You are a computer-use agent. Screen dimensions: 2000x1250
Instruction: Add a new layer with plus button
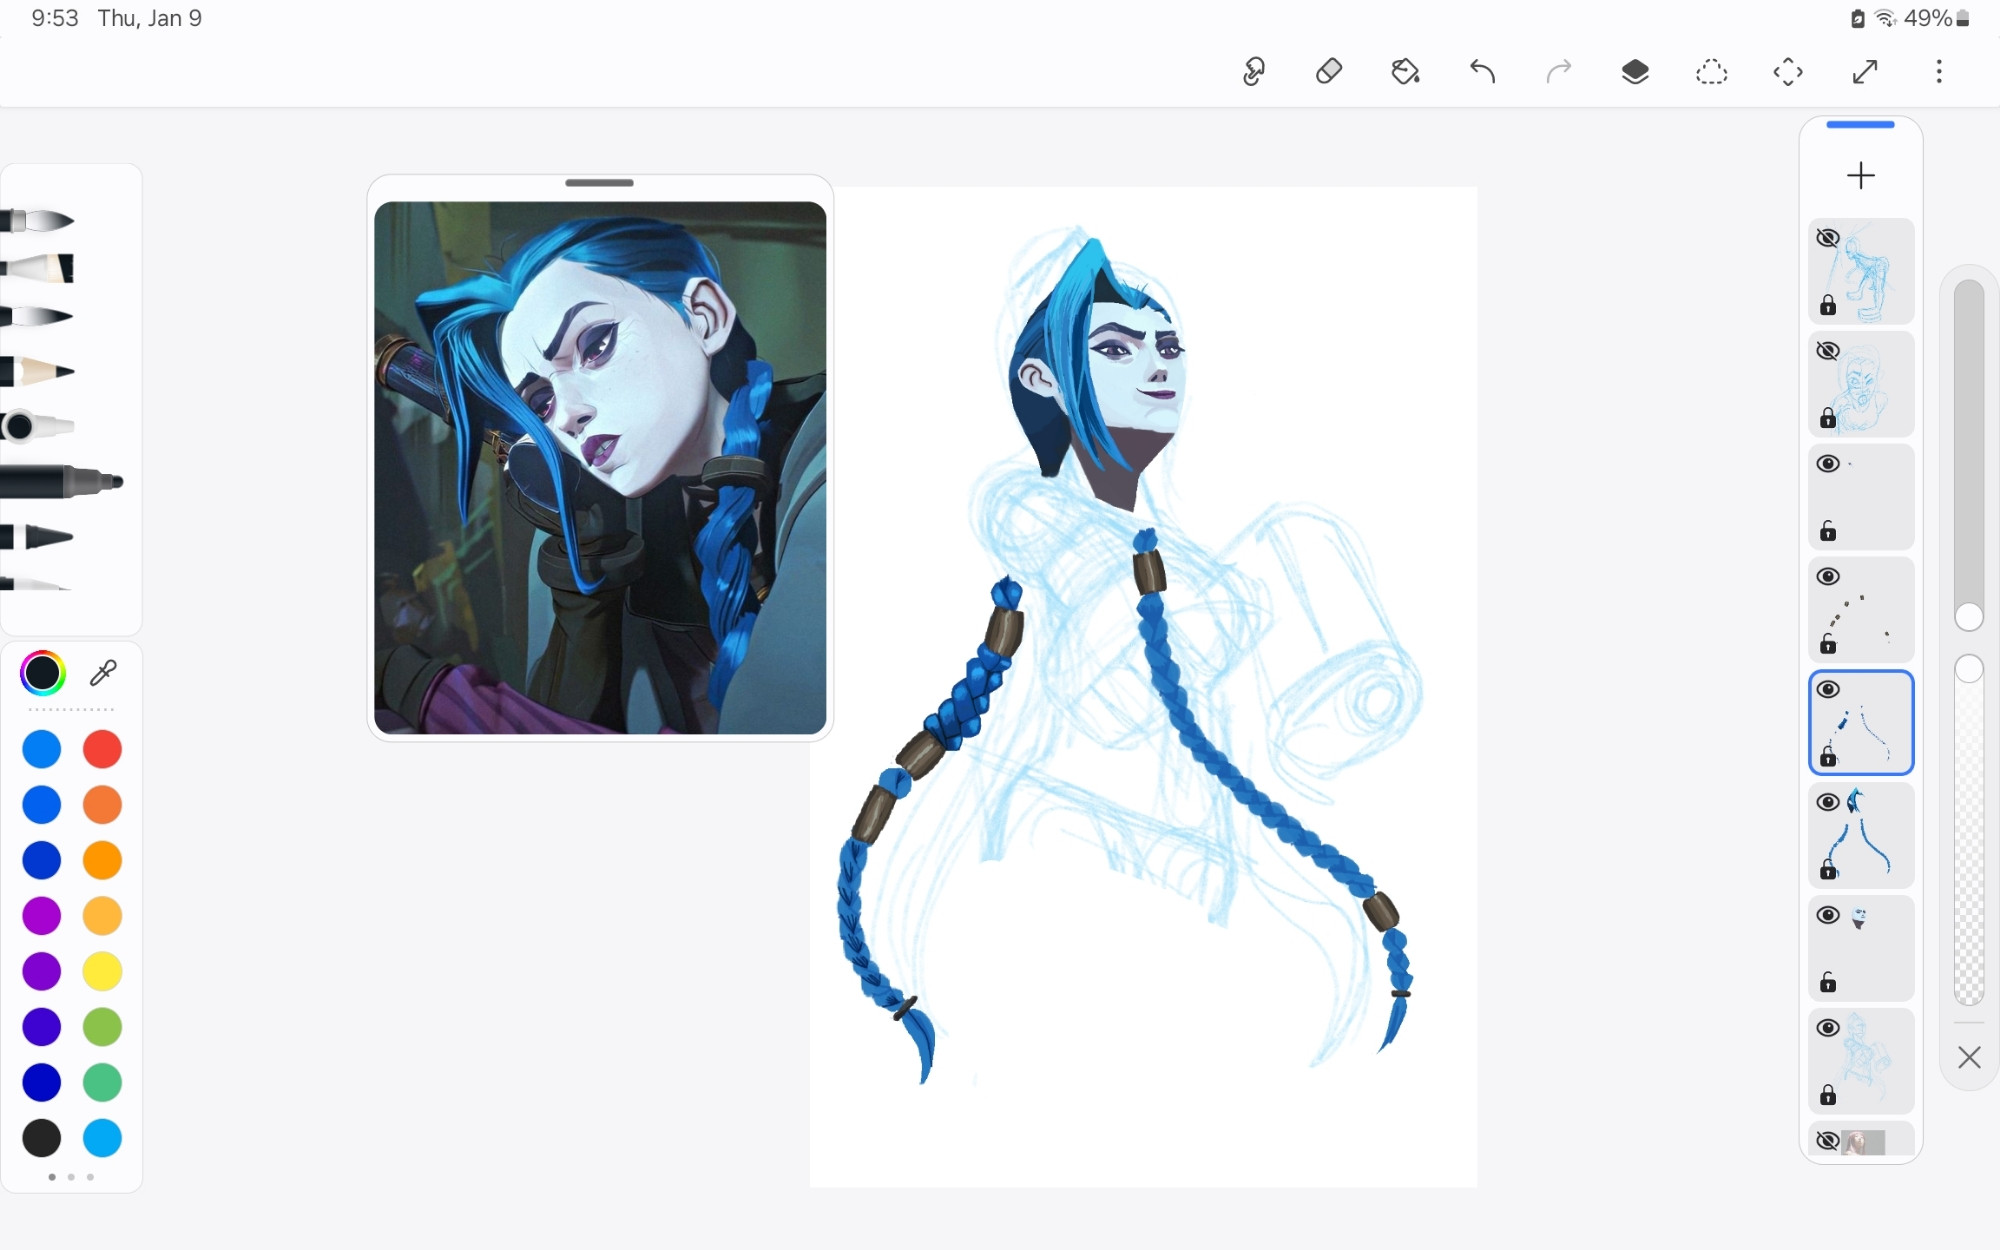pyautogui.click(x=1861, y=176)
